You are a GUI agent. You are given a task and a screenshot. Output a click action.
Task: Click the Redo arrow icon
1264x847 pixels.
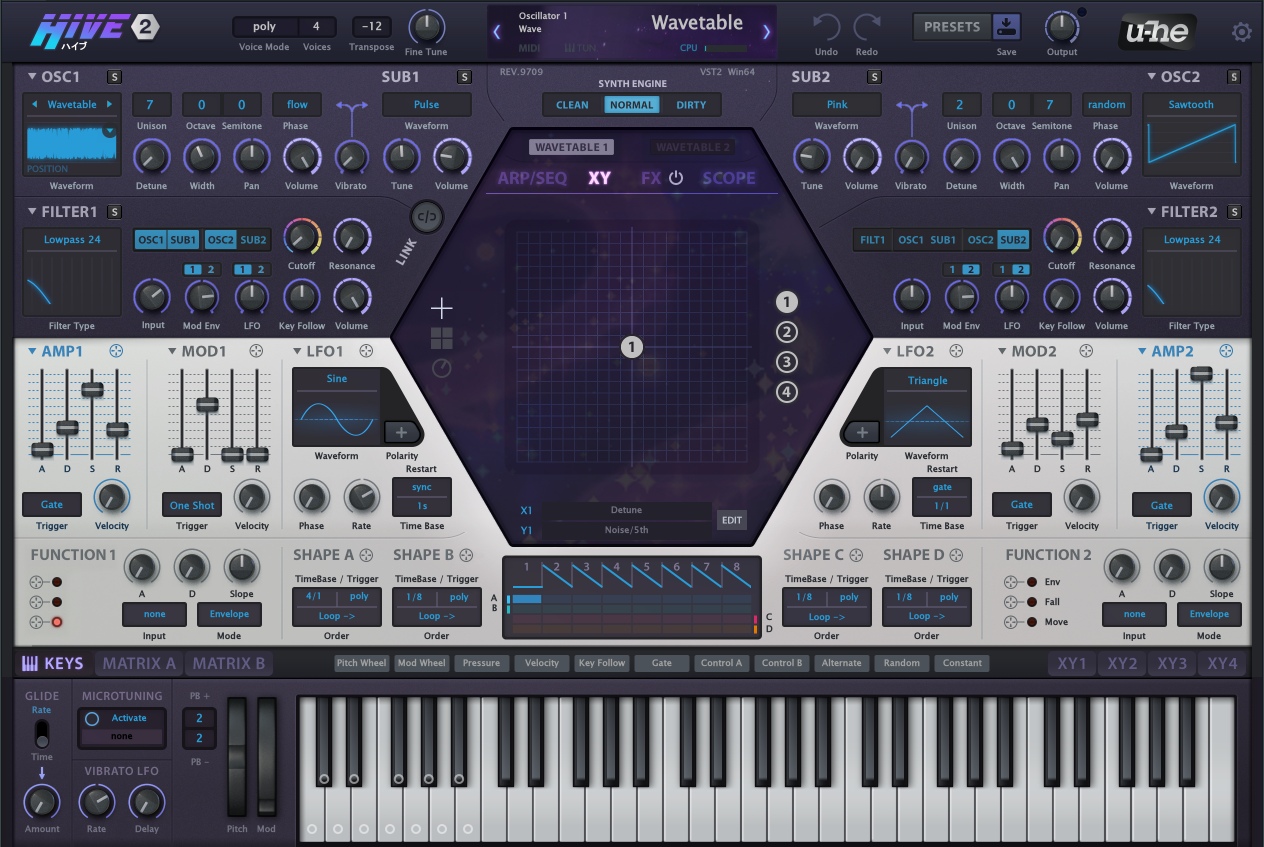(867, 29)
